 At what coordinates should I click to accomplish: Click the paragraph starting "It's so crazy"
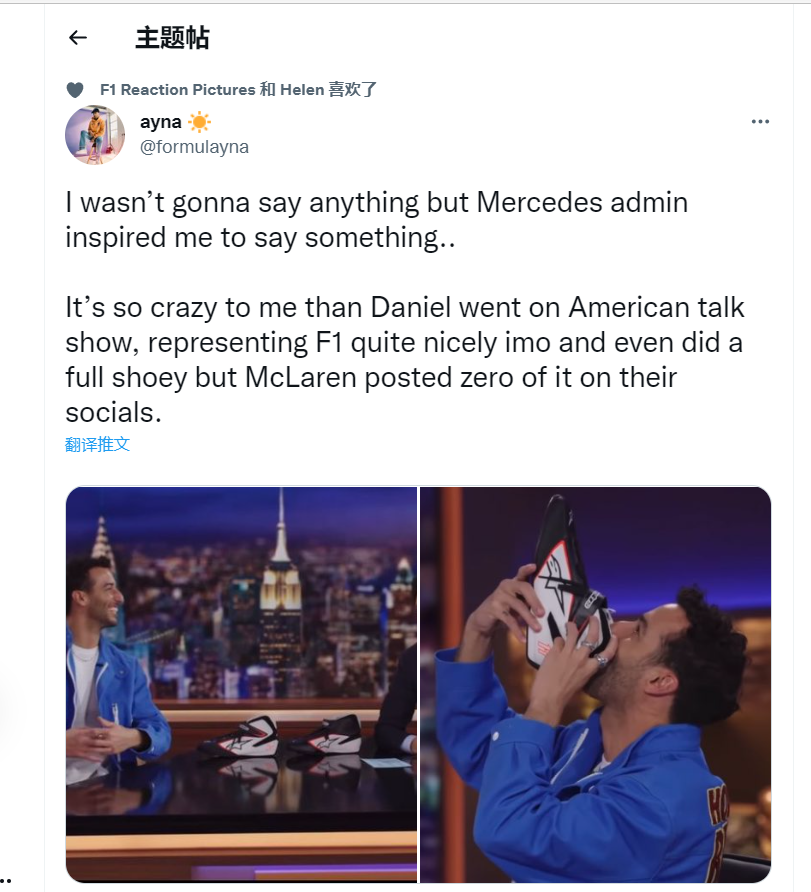405,359
